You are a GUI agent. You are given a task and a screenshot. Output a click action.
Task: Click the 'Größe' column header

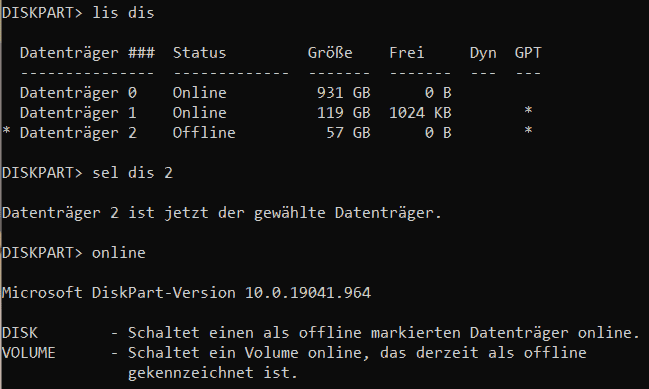pyautogui.click(x=330, y=53)
